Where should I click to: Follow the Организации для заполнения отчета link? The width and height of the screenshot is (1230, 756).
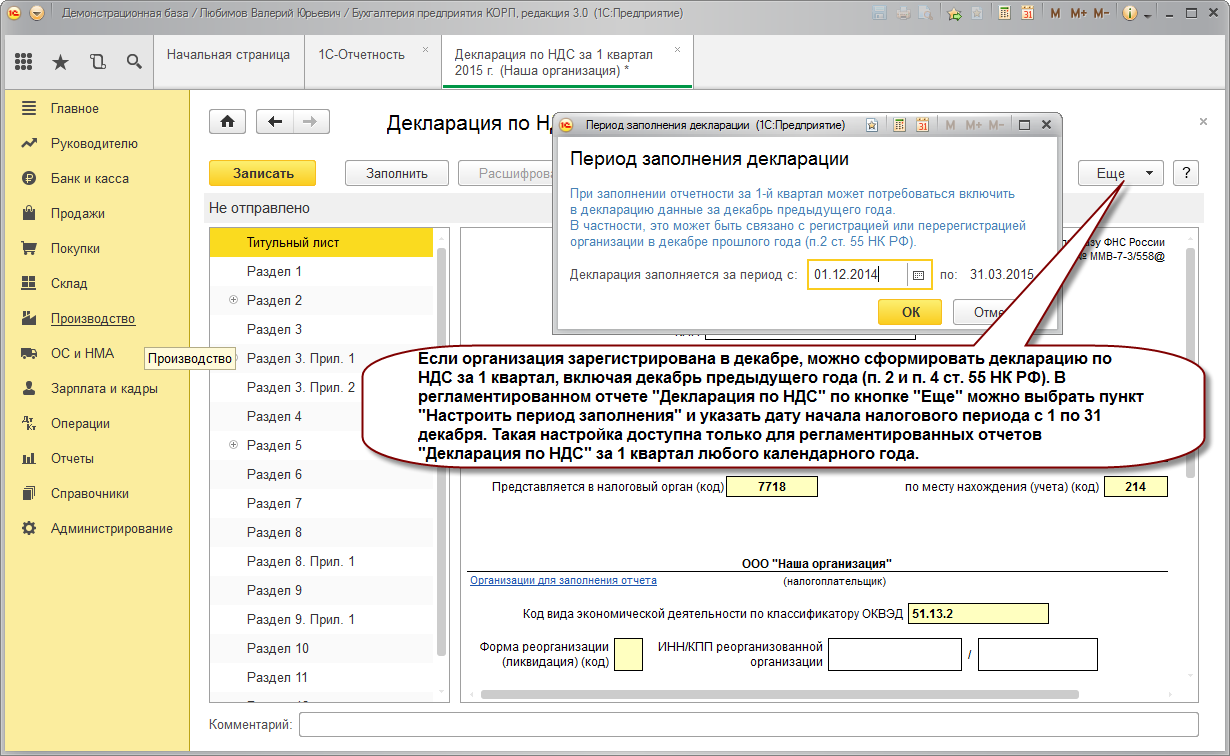564,580
